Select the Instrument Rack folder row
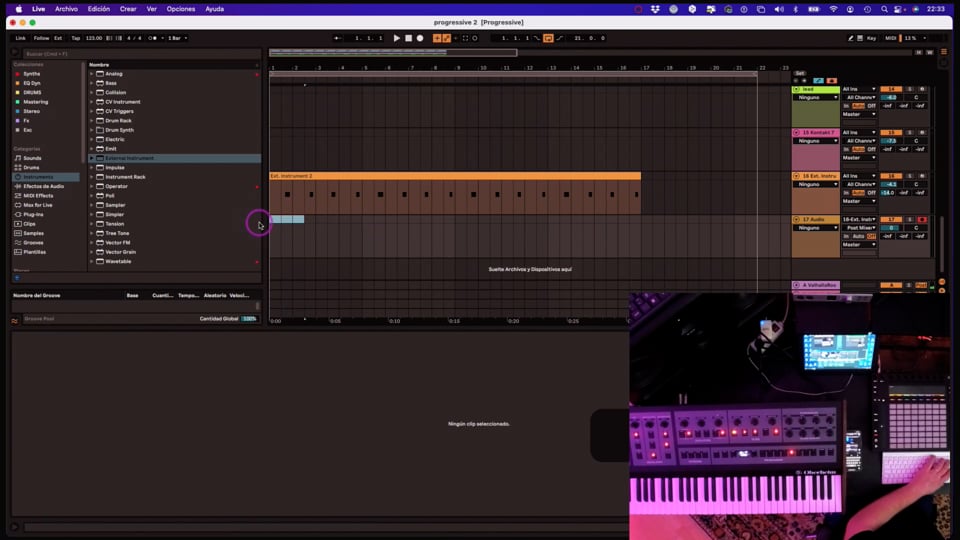The width and height of the screenshot is (960, 540). [x=174, y=177]
